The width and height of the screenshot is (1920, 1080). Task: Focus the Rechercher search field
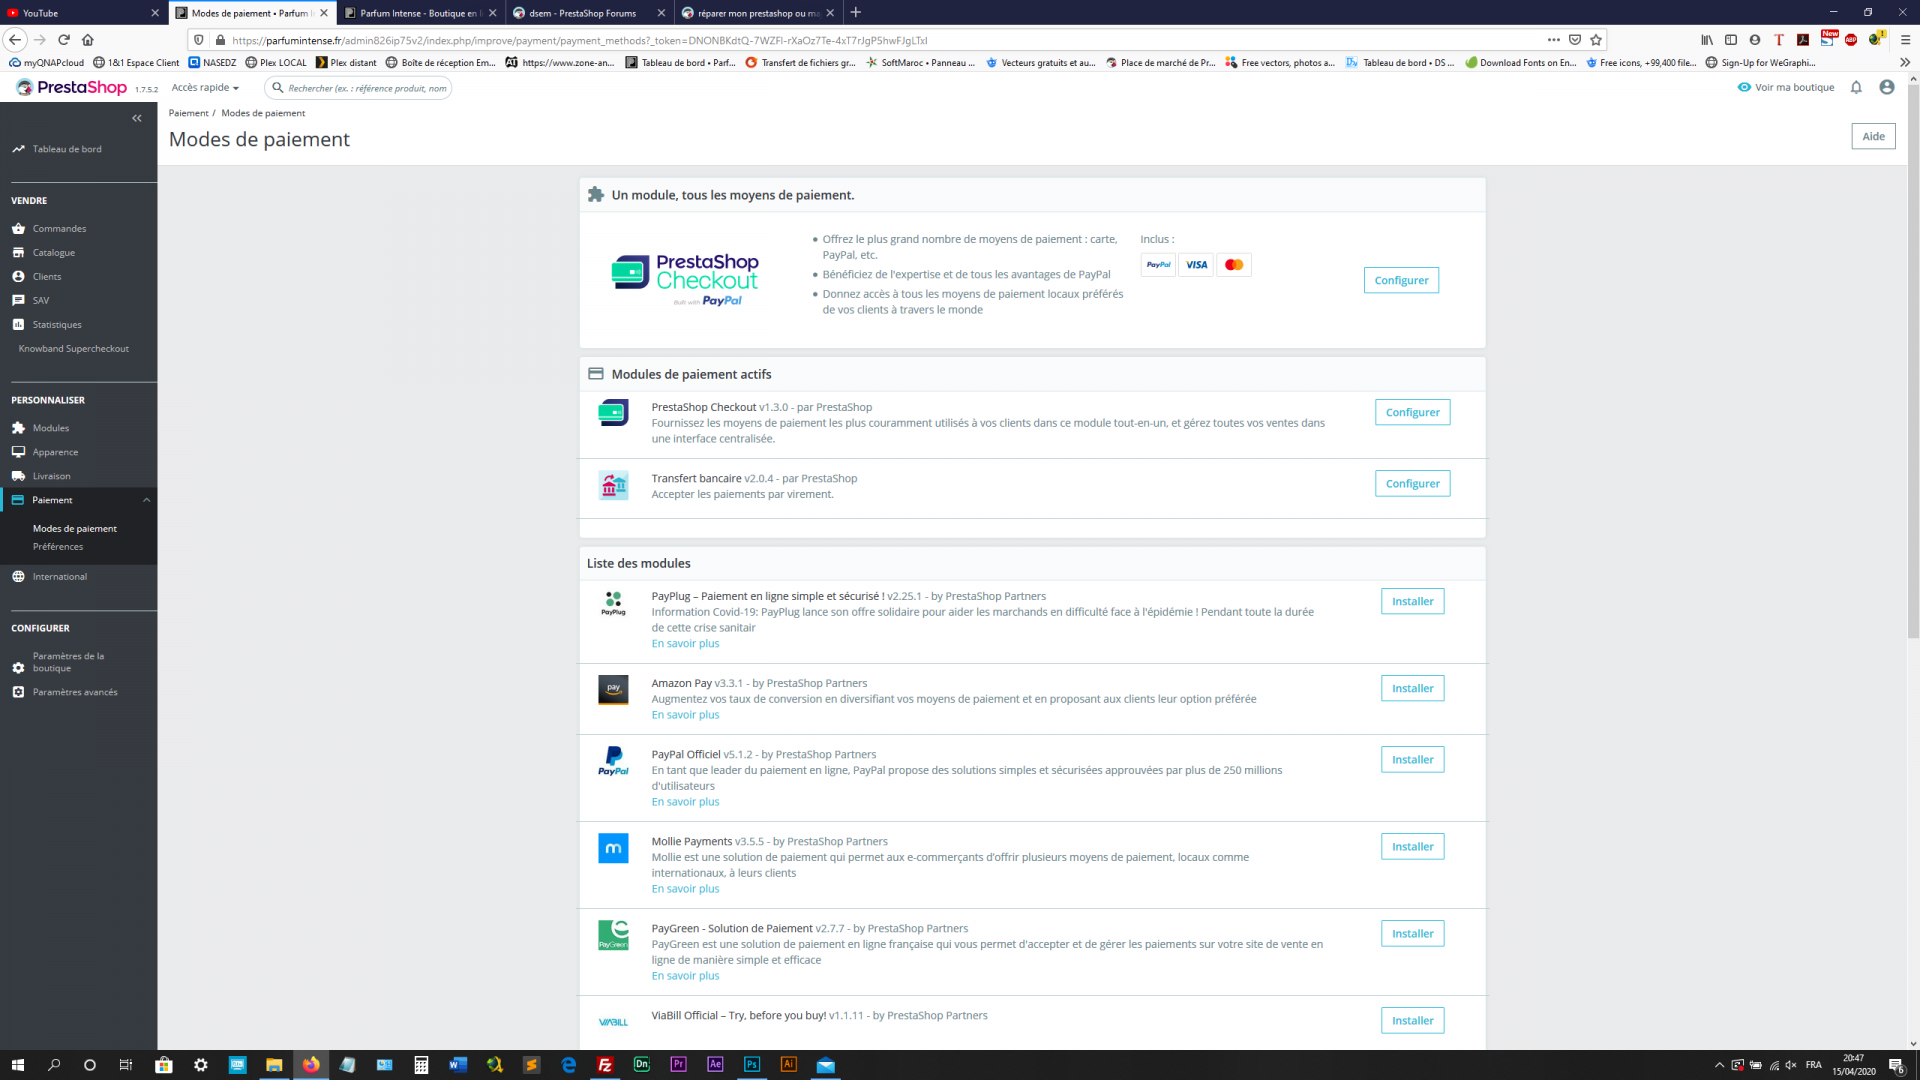(366, 88)
